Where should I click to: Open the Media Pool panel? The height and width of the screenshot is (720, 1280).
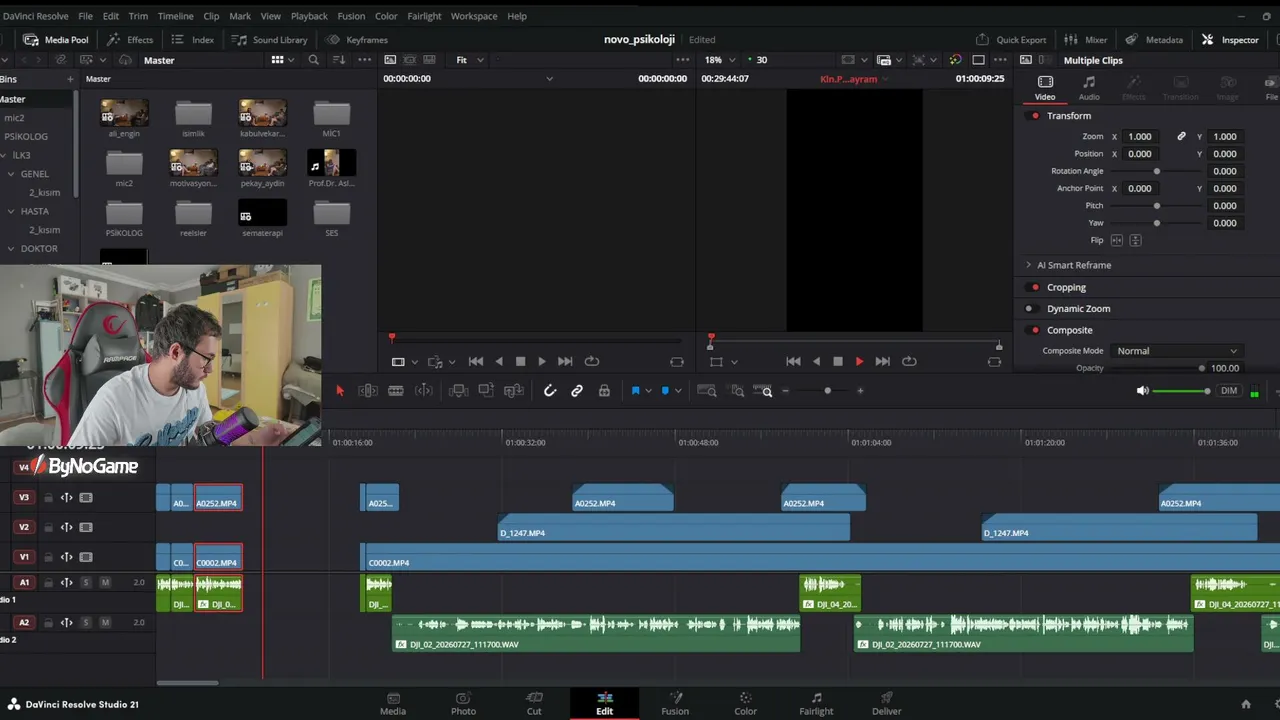56,40
